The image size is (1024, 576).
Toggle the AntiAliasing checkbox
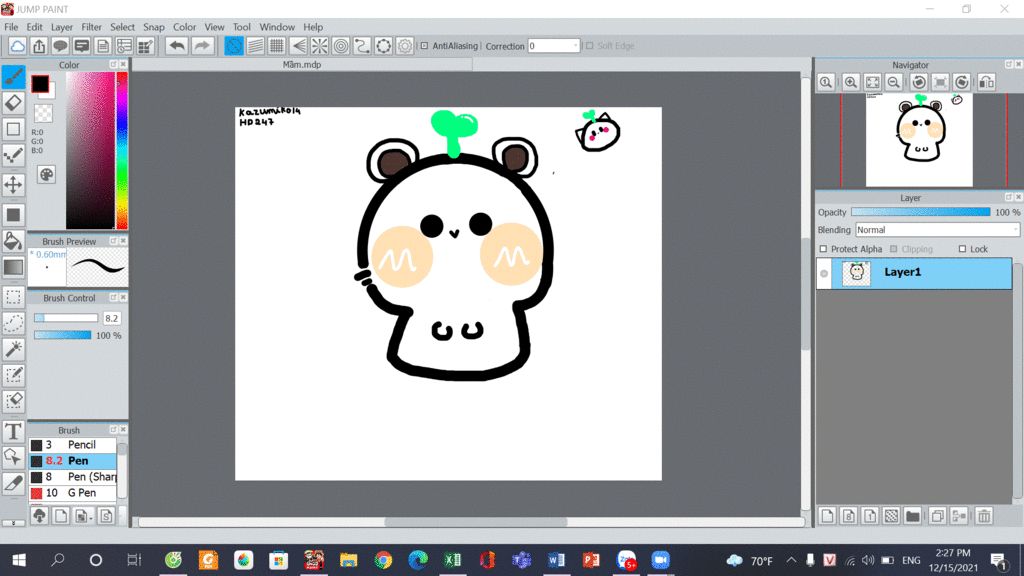point(424,46)
